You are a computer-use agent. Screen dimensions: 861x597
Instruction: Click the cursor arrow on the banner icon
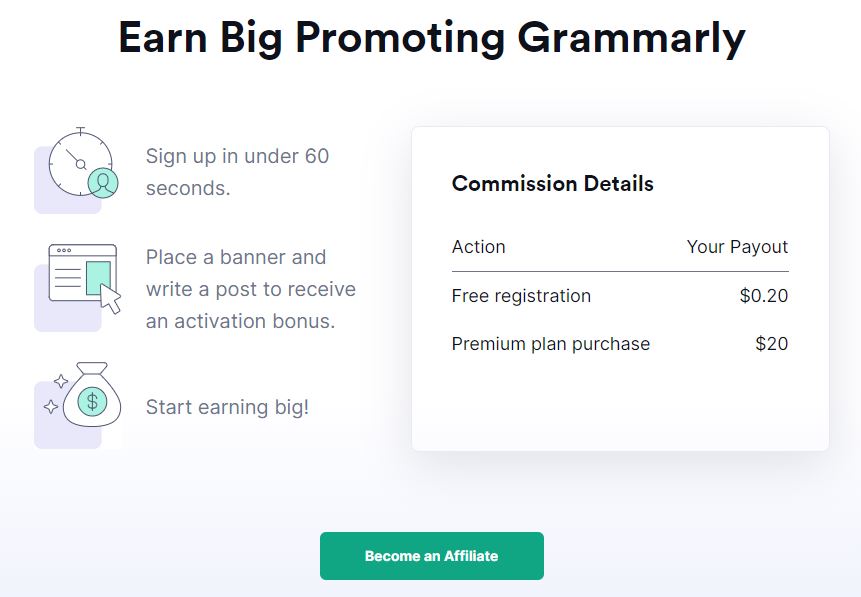(110, 299)
